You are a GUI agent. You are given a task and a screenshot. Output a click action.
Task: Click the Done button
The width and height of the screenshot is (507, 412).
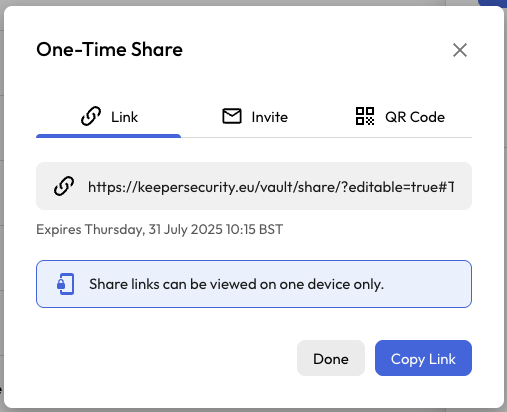331,358
